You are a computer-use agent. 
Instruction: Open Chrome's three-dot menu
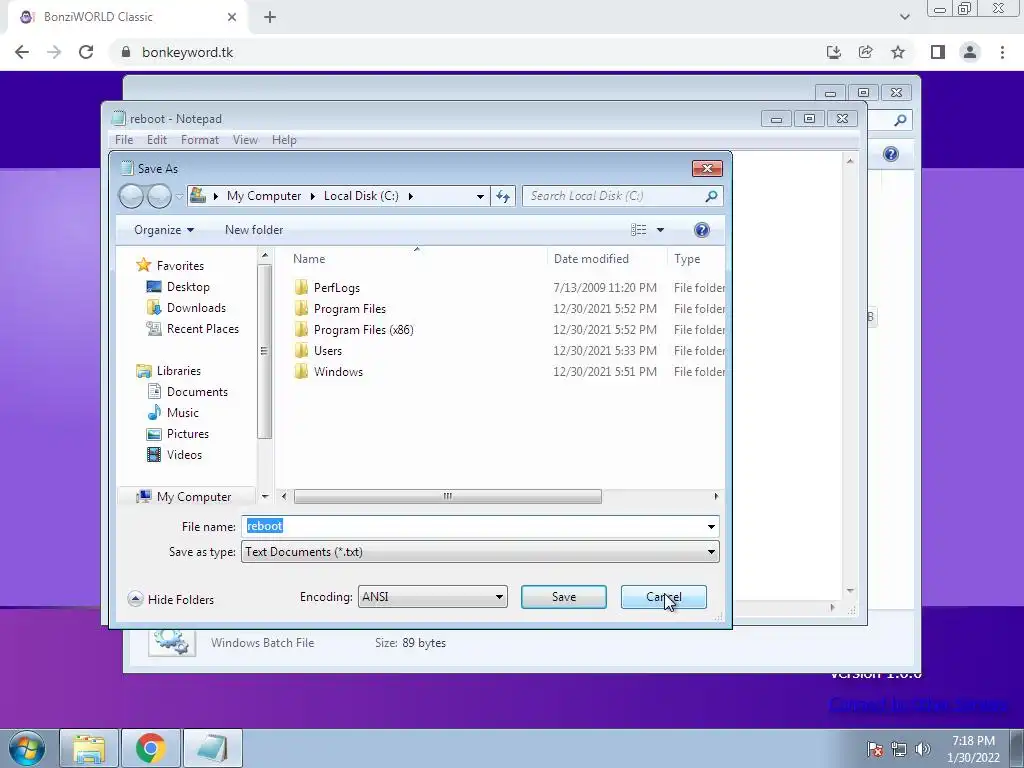coord(1002,52)
